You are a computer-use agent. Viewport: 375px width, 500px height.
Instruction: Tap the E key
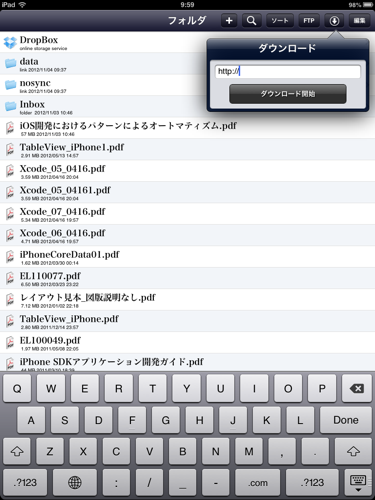click(x=85, y=388)
